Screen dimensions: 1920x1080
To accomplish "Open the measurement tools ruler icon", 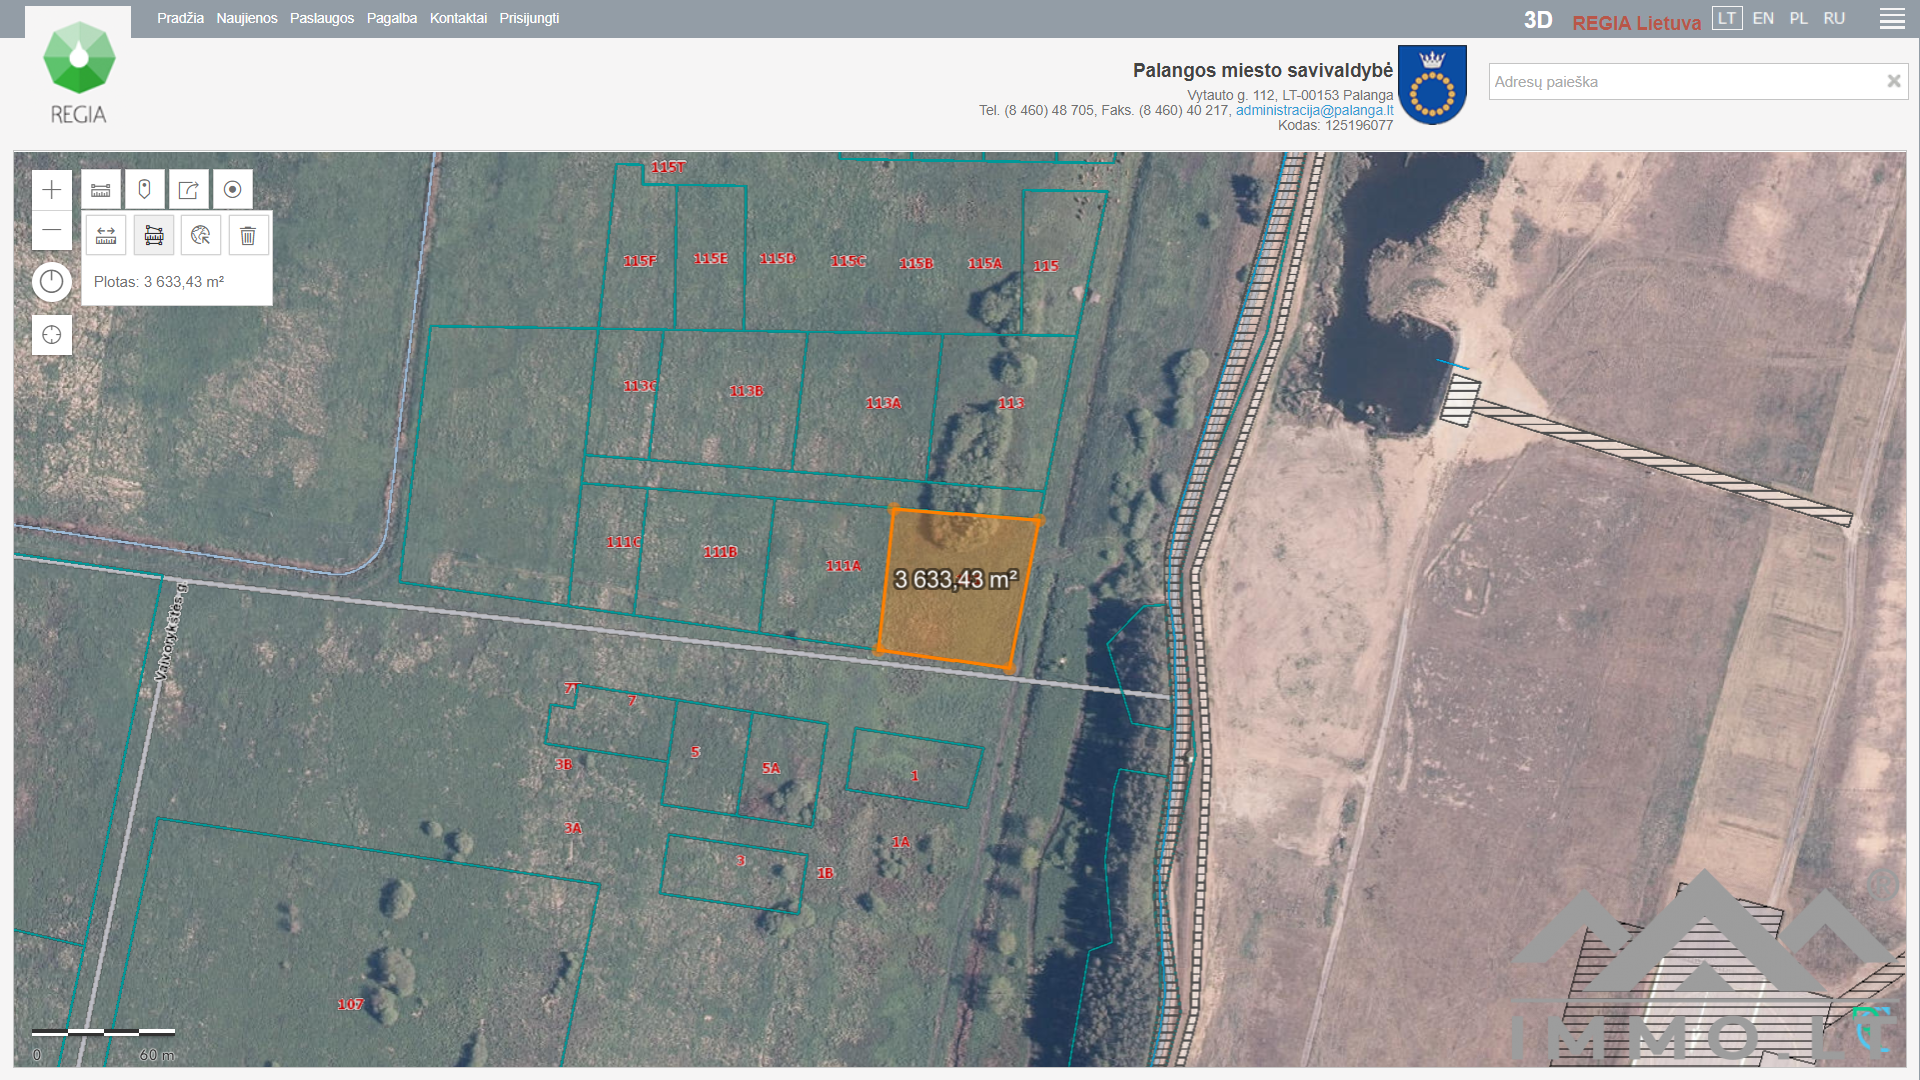I will 101,190.
